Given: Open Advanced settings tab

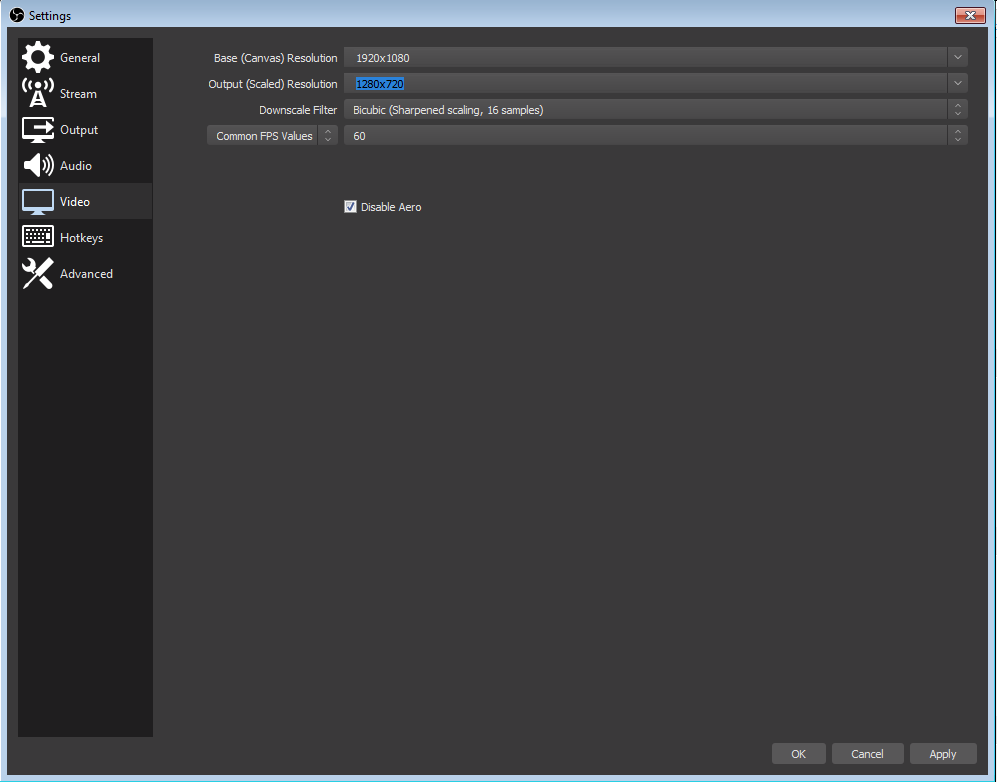Looking at the screenshot, I should click(x=85, y=273).
